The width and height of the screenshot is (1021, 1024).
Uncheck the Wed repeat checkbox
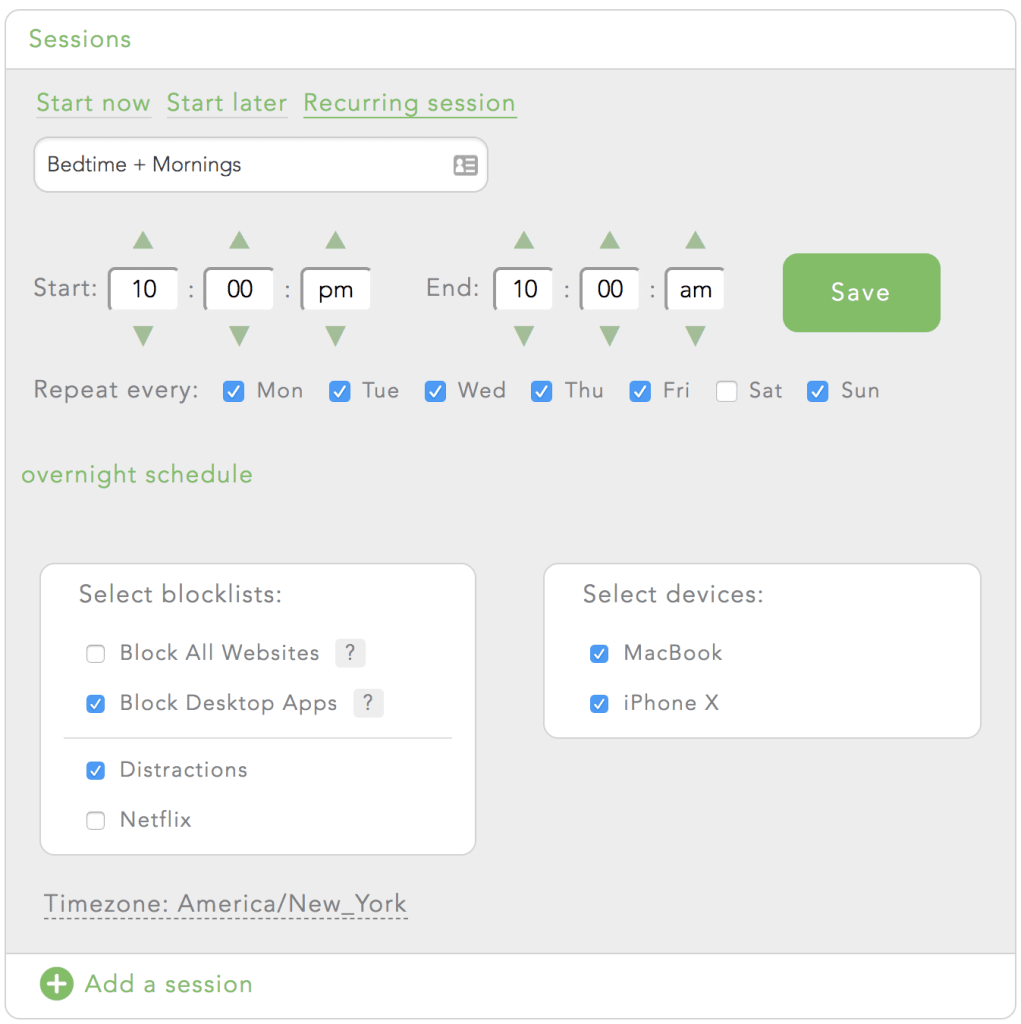click(435, 391)
